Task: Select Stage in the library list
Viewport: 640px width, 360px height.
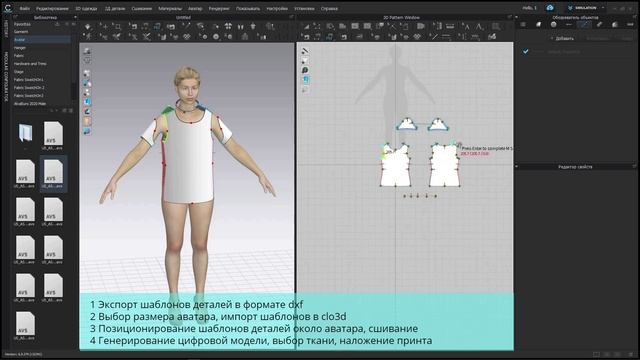Action: click(19, 72)
